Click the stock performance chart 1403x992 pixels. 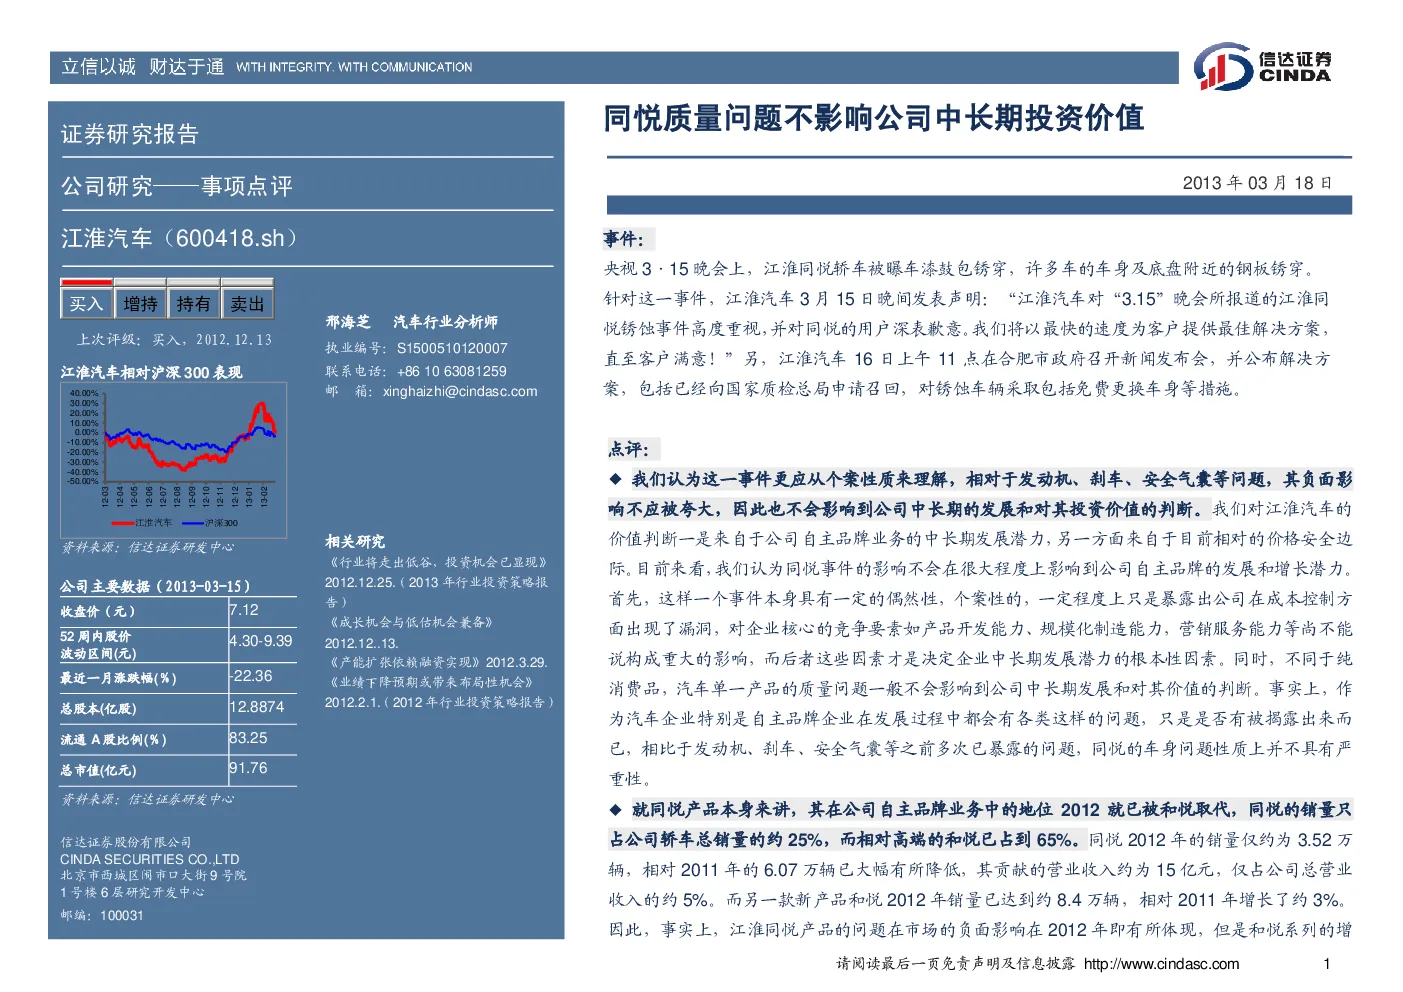(174, 460)
